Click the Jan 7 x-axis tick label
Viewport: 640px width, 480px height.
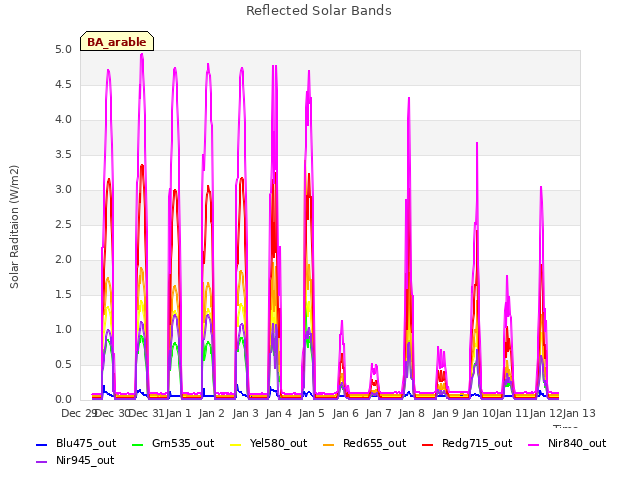point(378,413)
